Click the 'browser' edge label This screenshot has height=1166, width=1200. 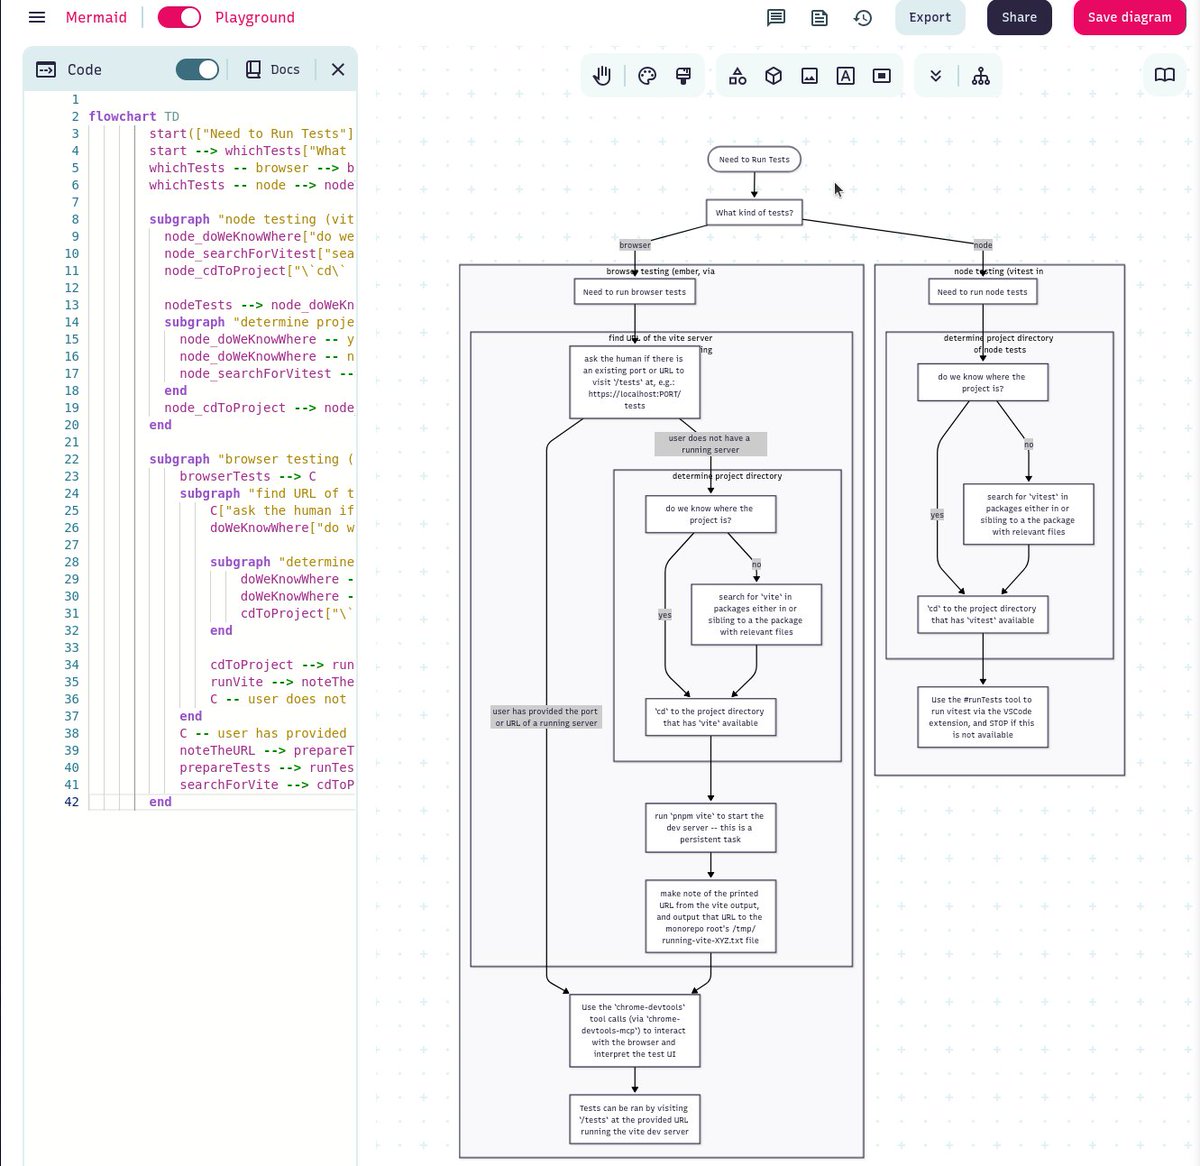(x=634, y=245)
